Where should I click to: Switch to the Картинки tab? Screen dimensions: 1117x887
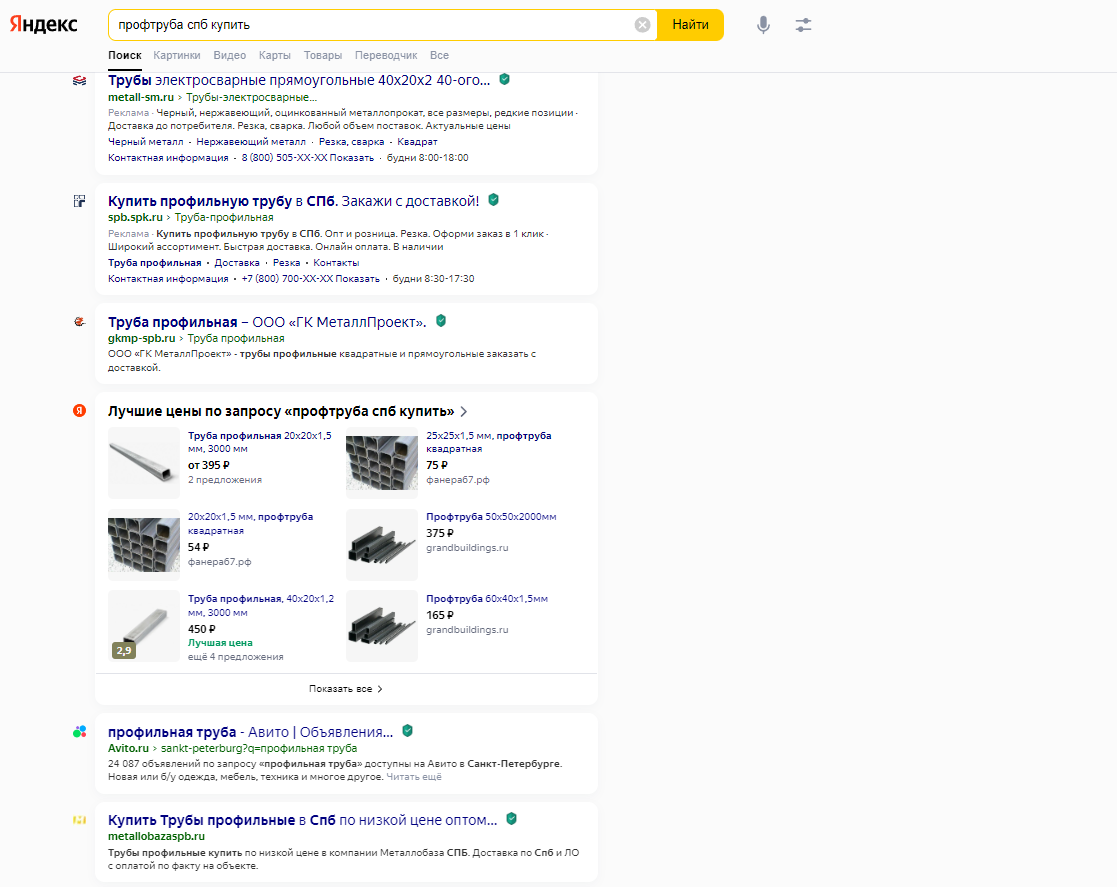[177, 56]
